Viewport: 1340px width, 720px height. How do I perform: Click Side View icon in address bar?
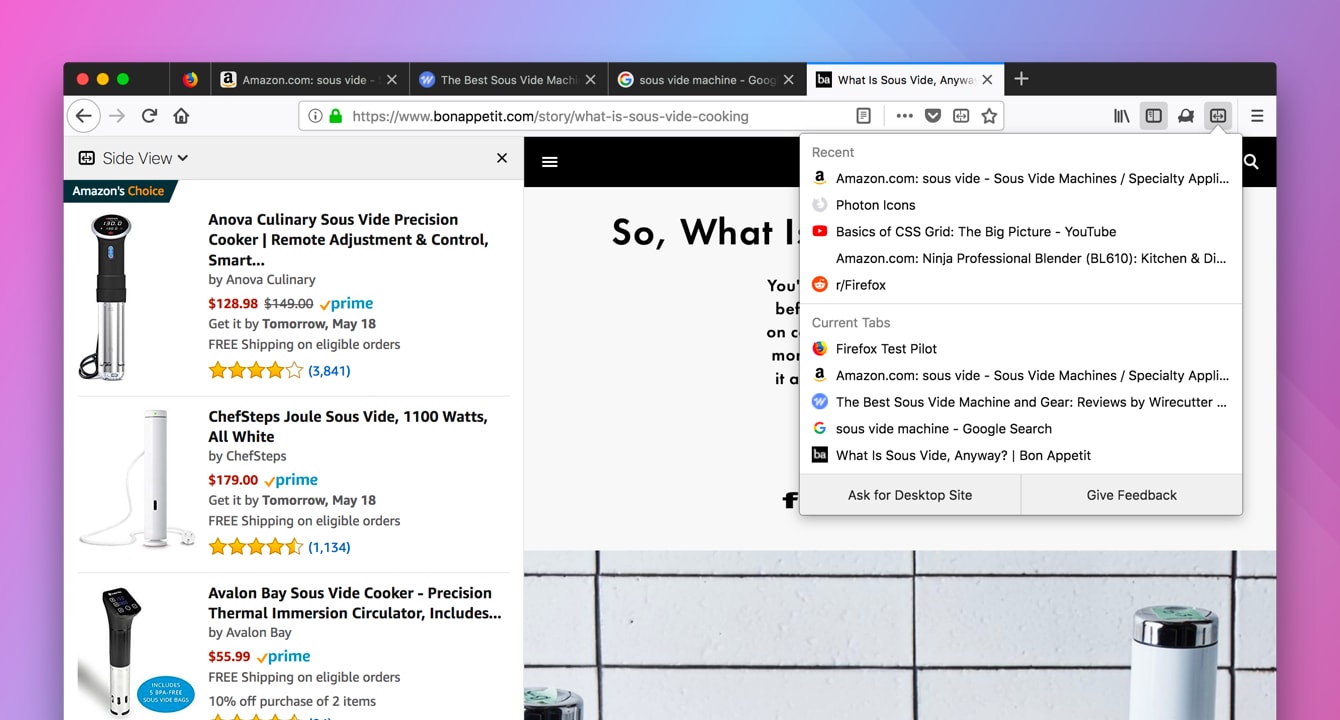961,116
